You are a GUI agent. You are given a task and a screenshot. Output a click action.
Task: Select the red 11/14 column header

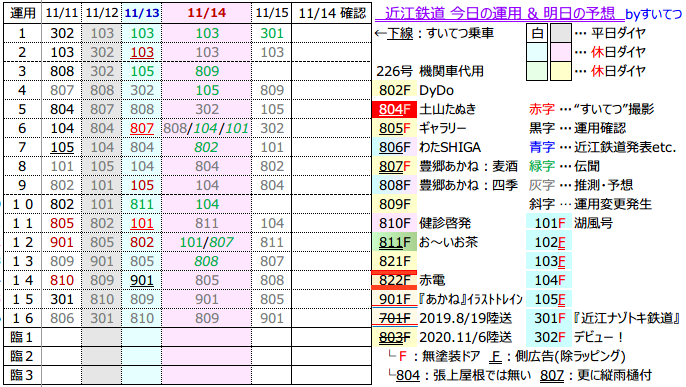[206, 13]
